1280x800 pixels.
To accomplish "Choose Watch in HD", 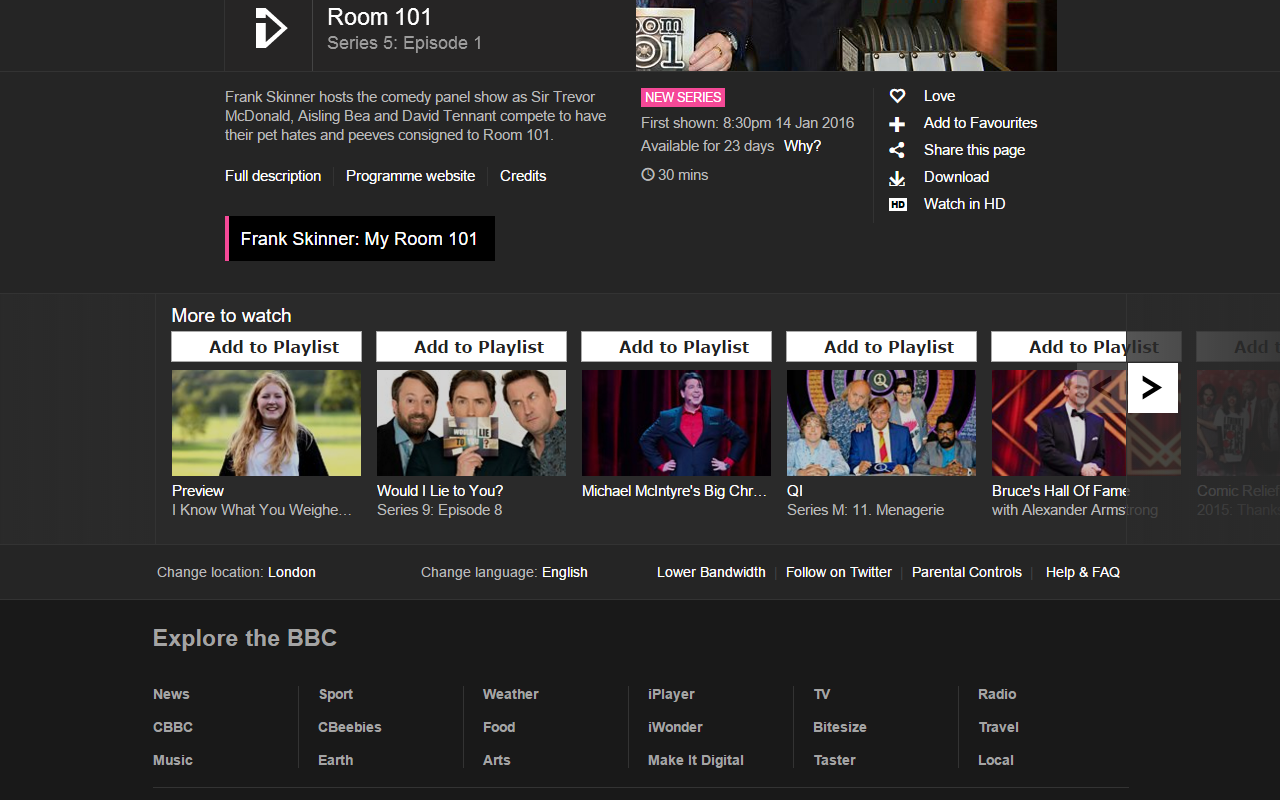I will click(964, 204).
